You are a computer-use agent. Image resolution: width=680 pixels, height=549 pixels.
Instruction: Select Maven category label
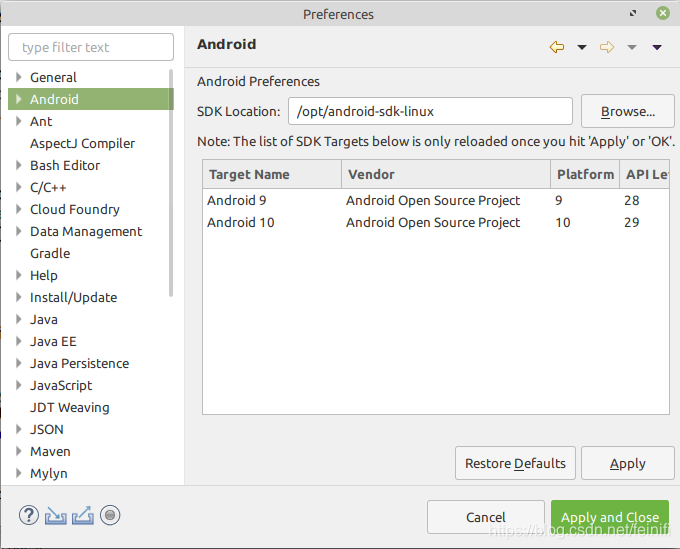click(x=50, y=451)
